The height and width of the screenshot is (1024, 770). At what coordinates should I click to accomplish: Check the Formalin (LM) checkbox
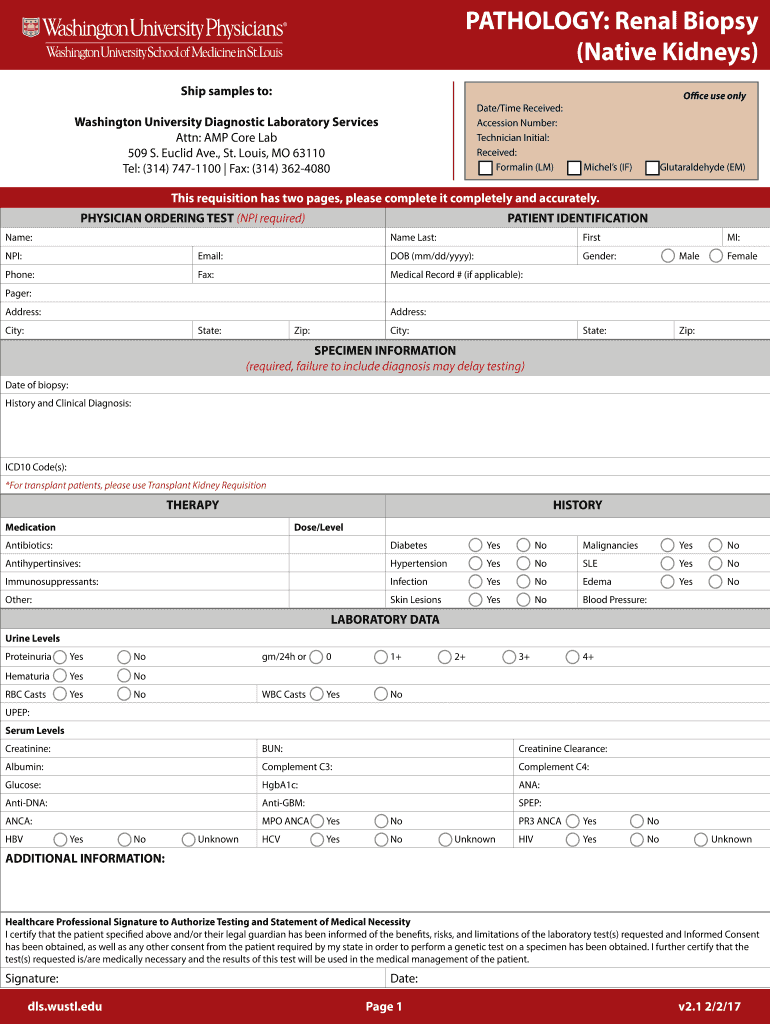[486, 167]
